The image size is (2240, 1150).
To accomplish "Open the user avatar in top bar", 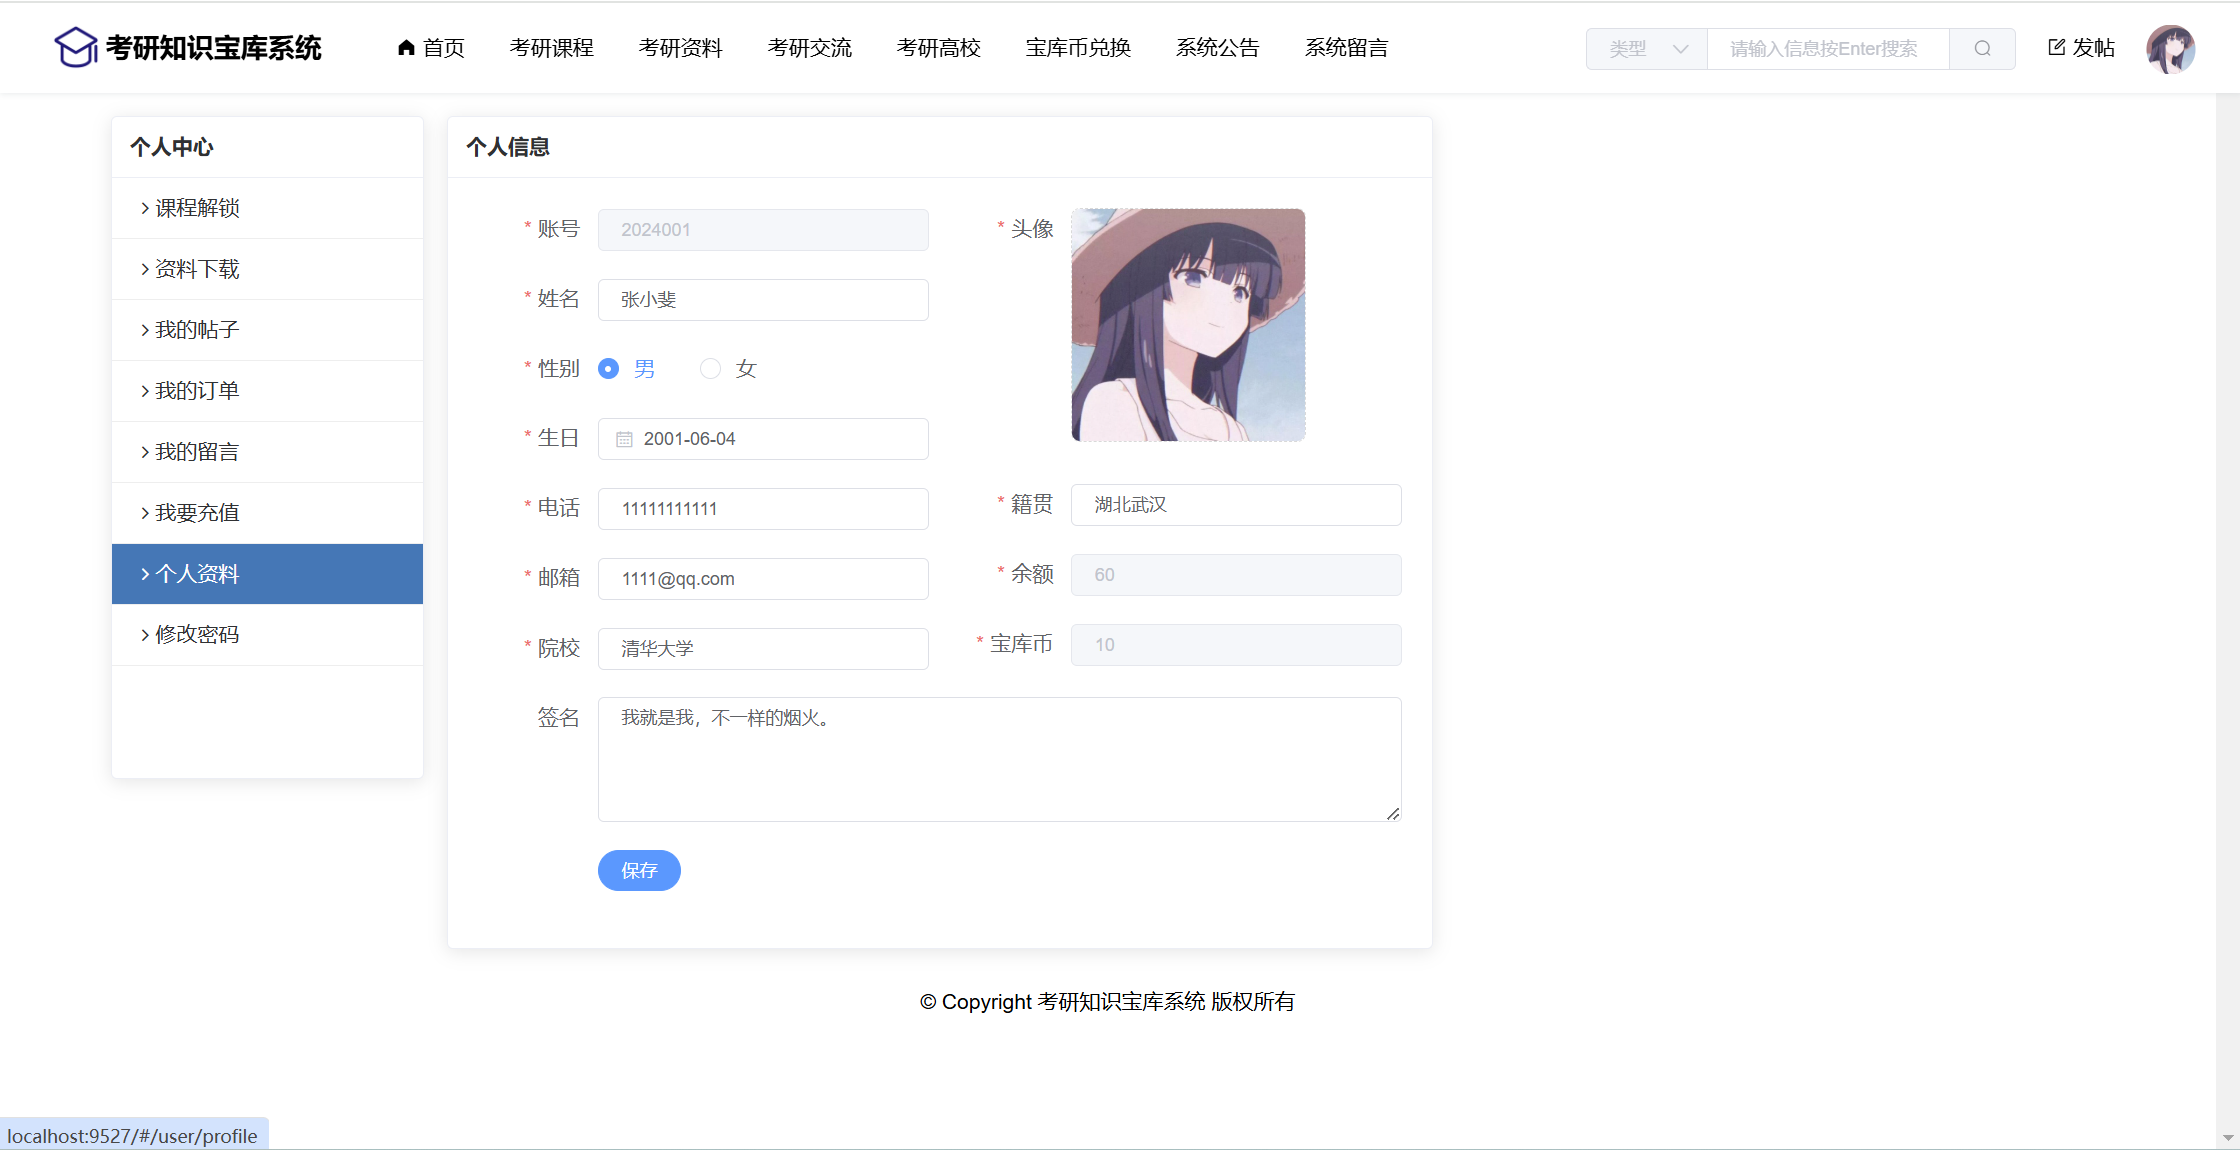I will 2170,48.
